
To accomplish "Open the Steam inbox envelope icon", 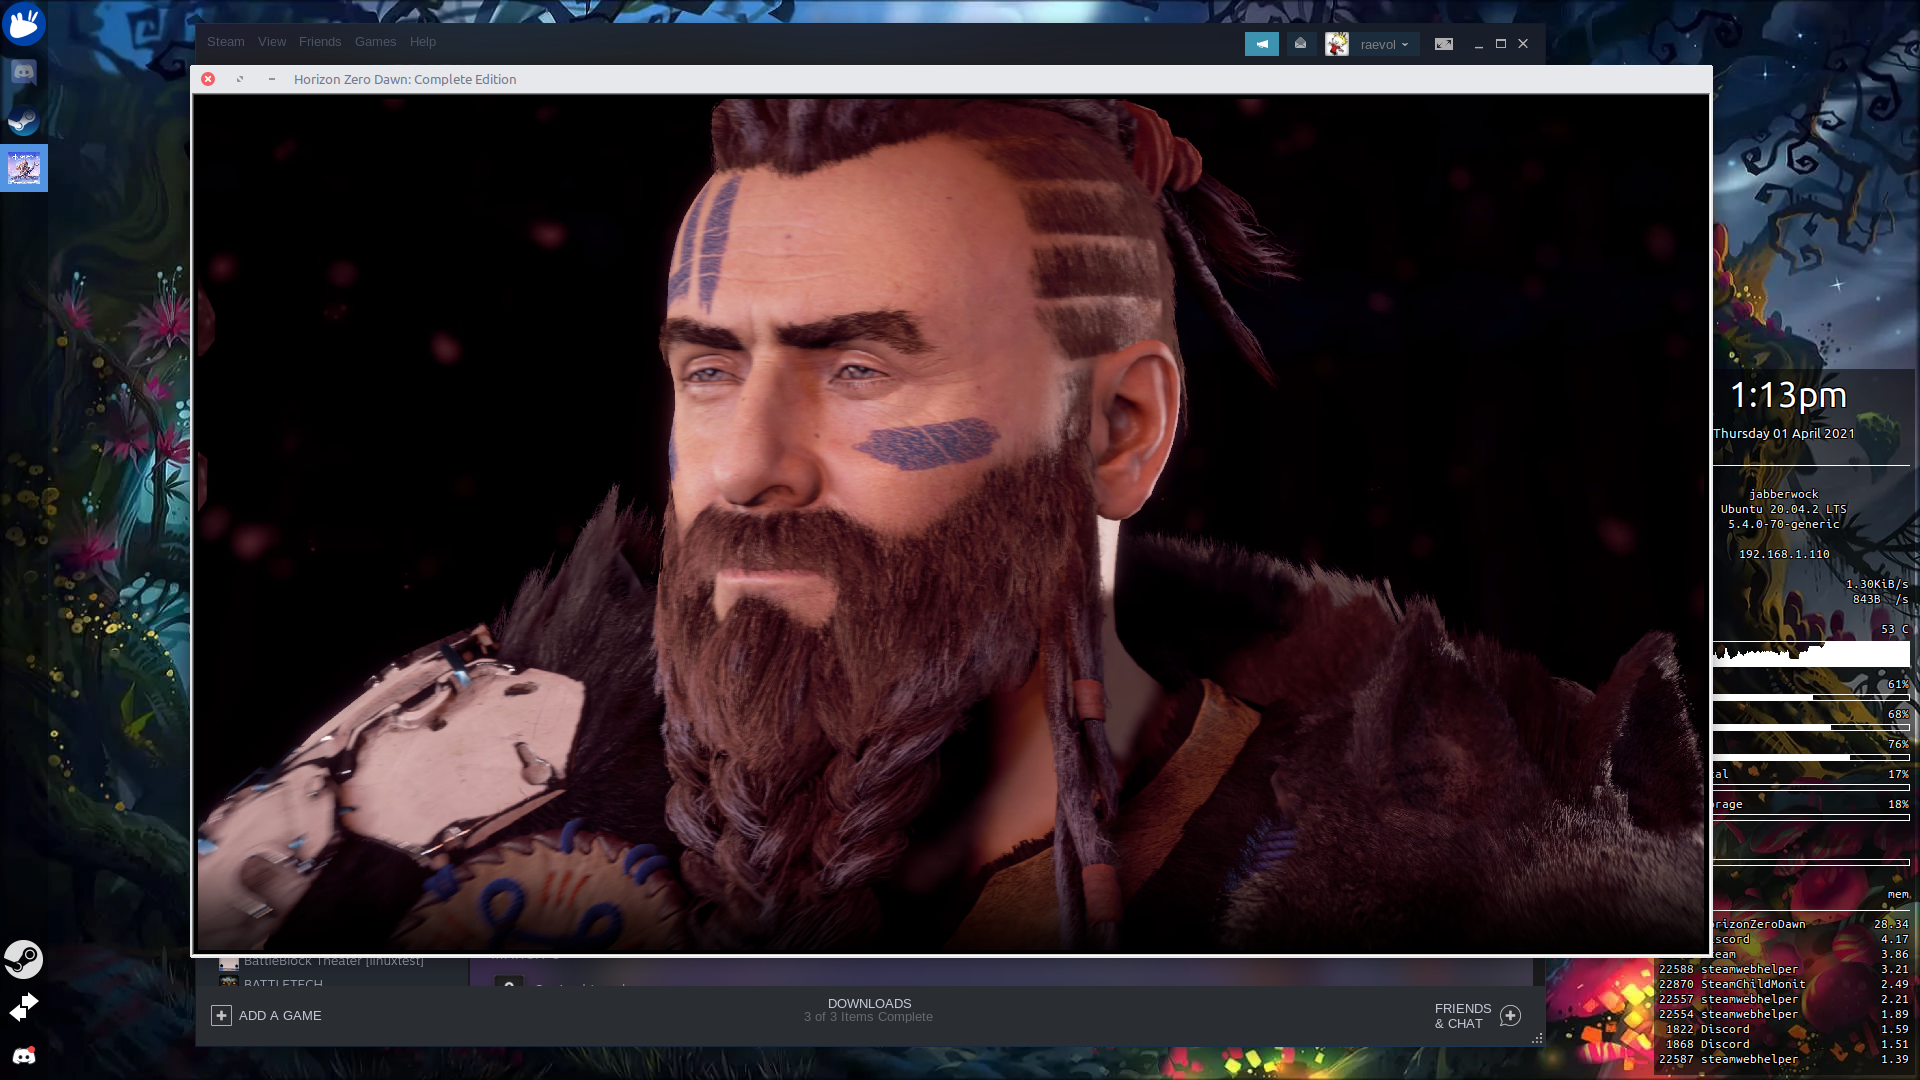I will [1300, 44].
